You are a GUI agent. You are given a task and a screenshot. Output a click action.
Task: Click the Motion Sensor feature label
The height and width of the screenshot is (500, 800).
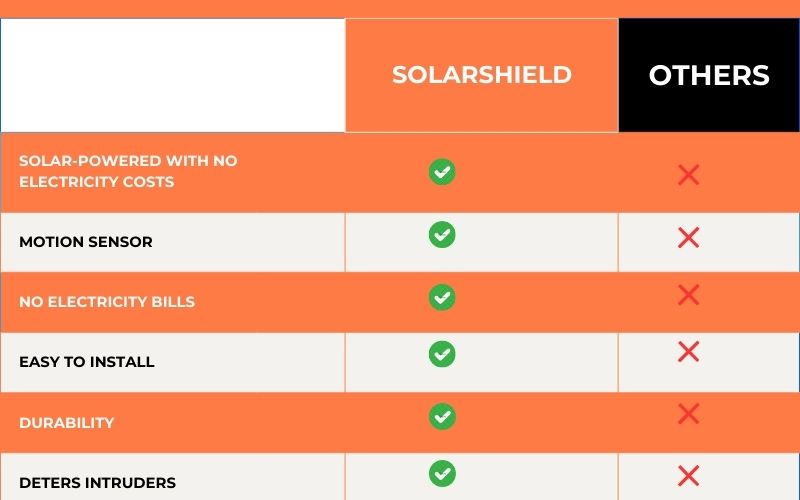coord(86,242)
